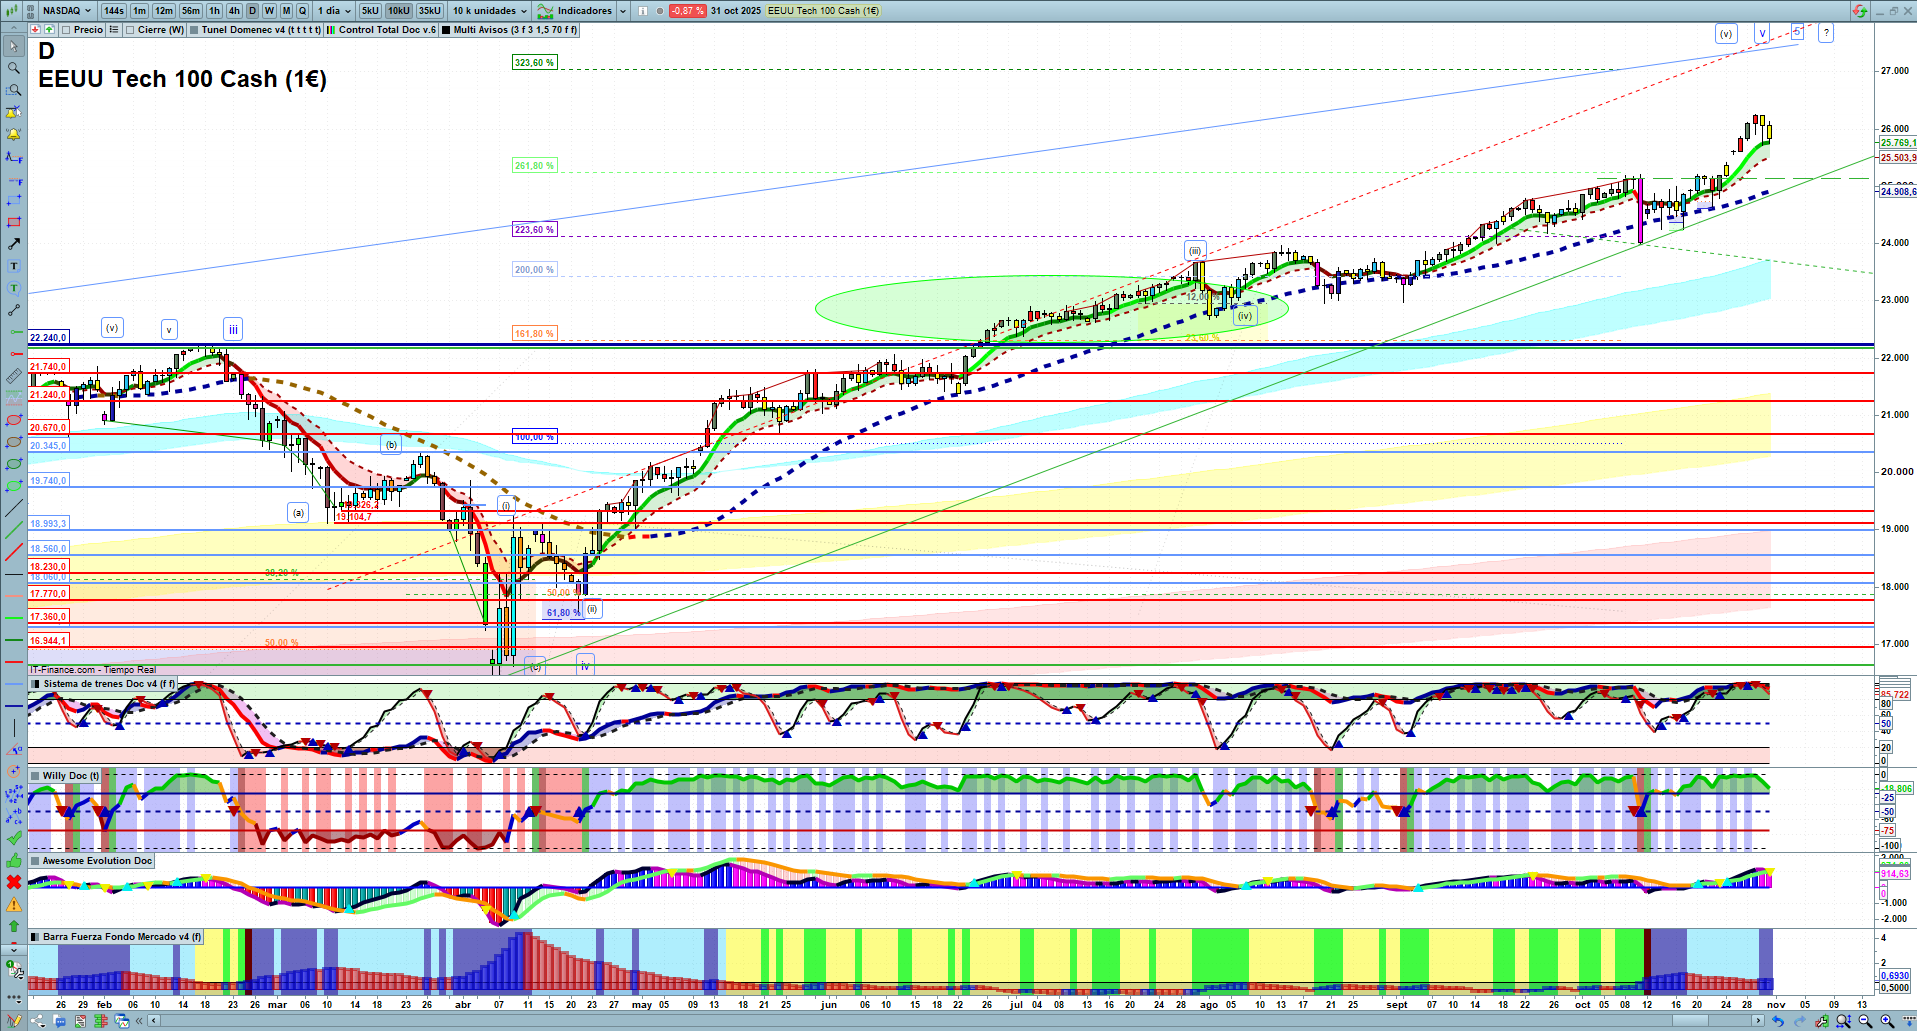The width and height of the screenshot is (1917, 1031).
Task: Select the brown ellipse drawing tool
Action: [14, 442]
